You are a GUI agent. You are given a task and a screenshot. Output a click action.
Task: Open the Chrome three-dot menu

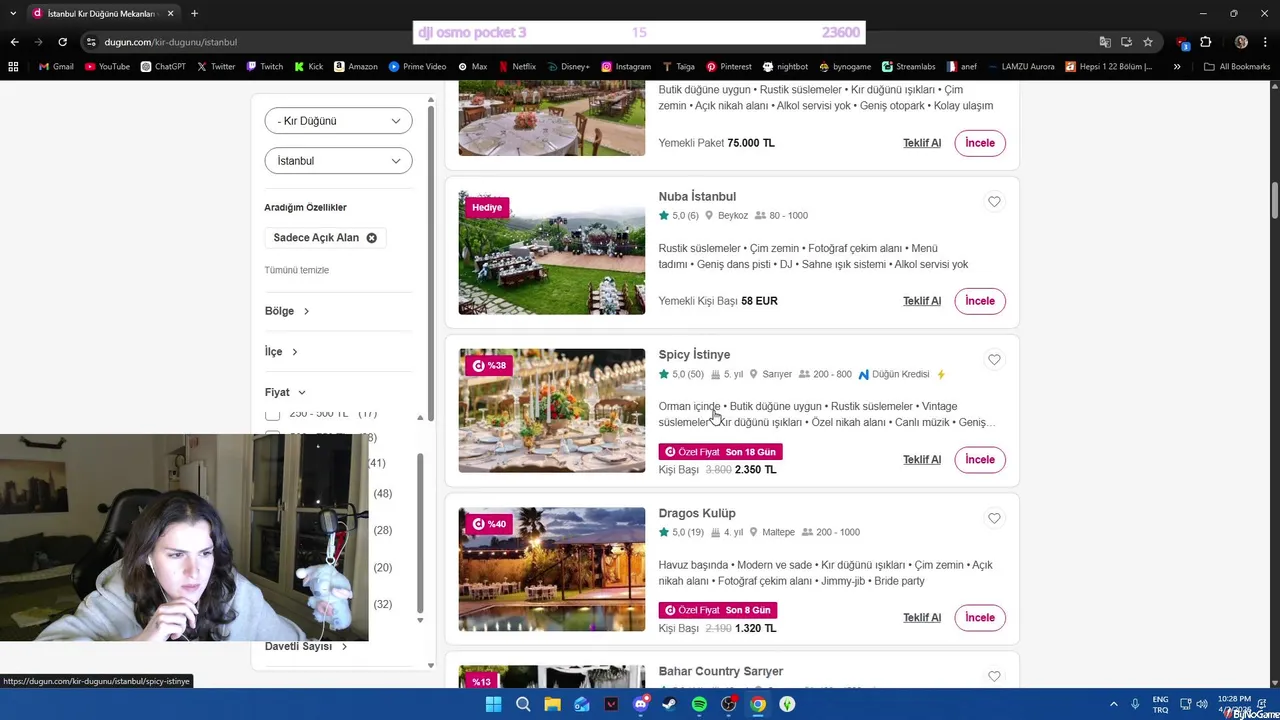tap(1265, 42)
